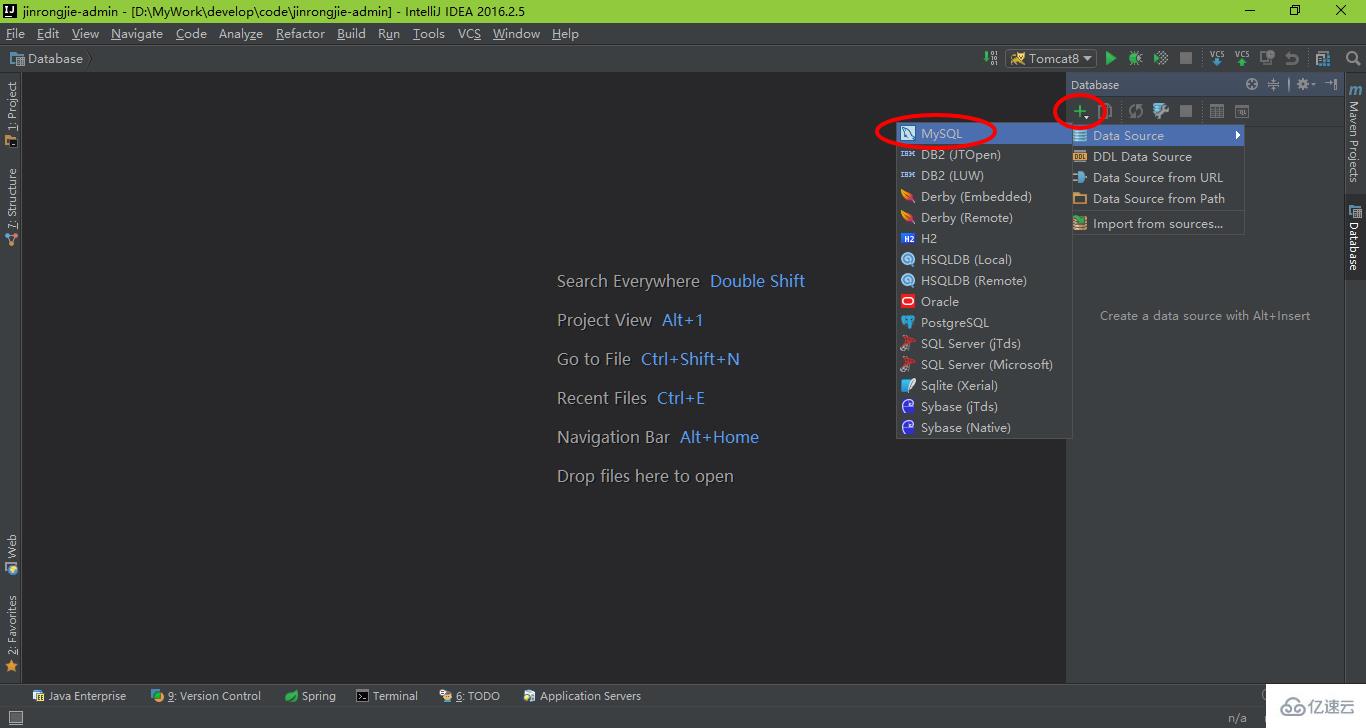Open the SQL console icon

pyautogui.click(x=1242, y=111)
